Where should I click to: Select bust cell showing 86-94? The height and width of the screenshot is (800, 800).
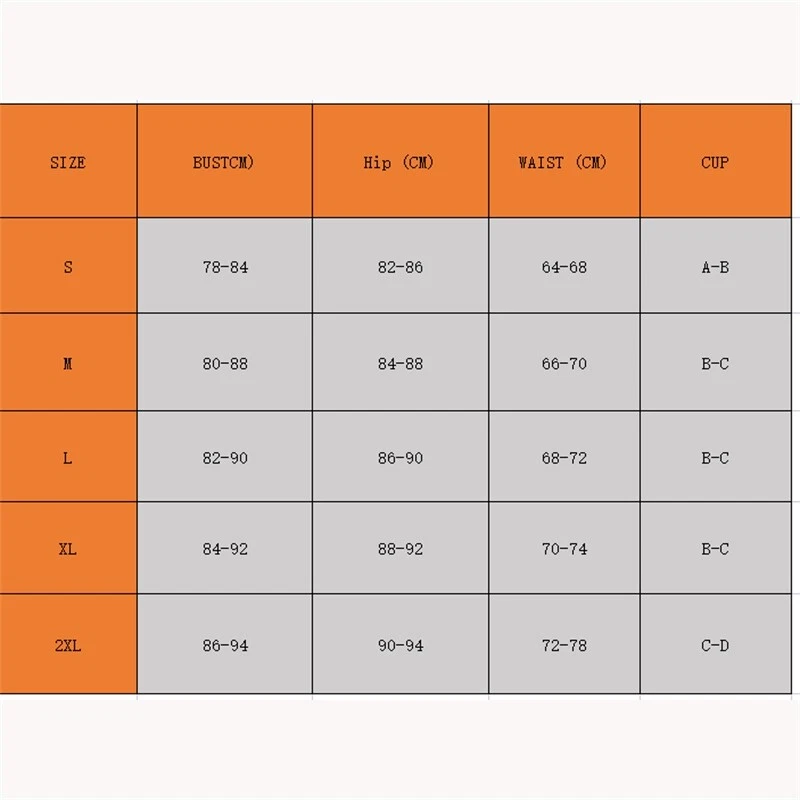(x=224, y=645)
